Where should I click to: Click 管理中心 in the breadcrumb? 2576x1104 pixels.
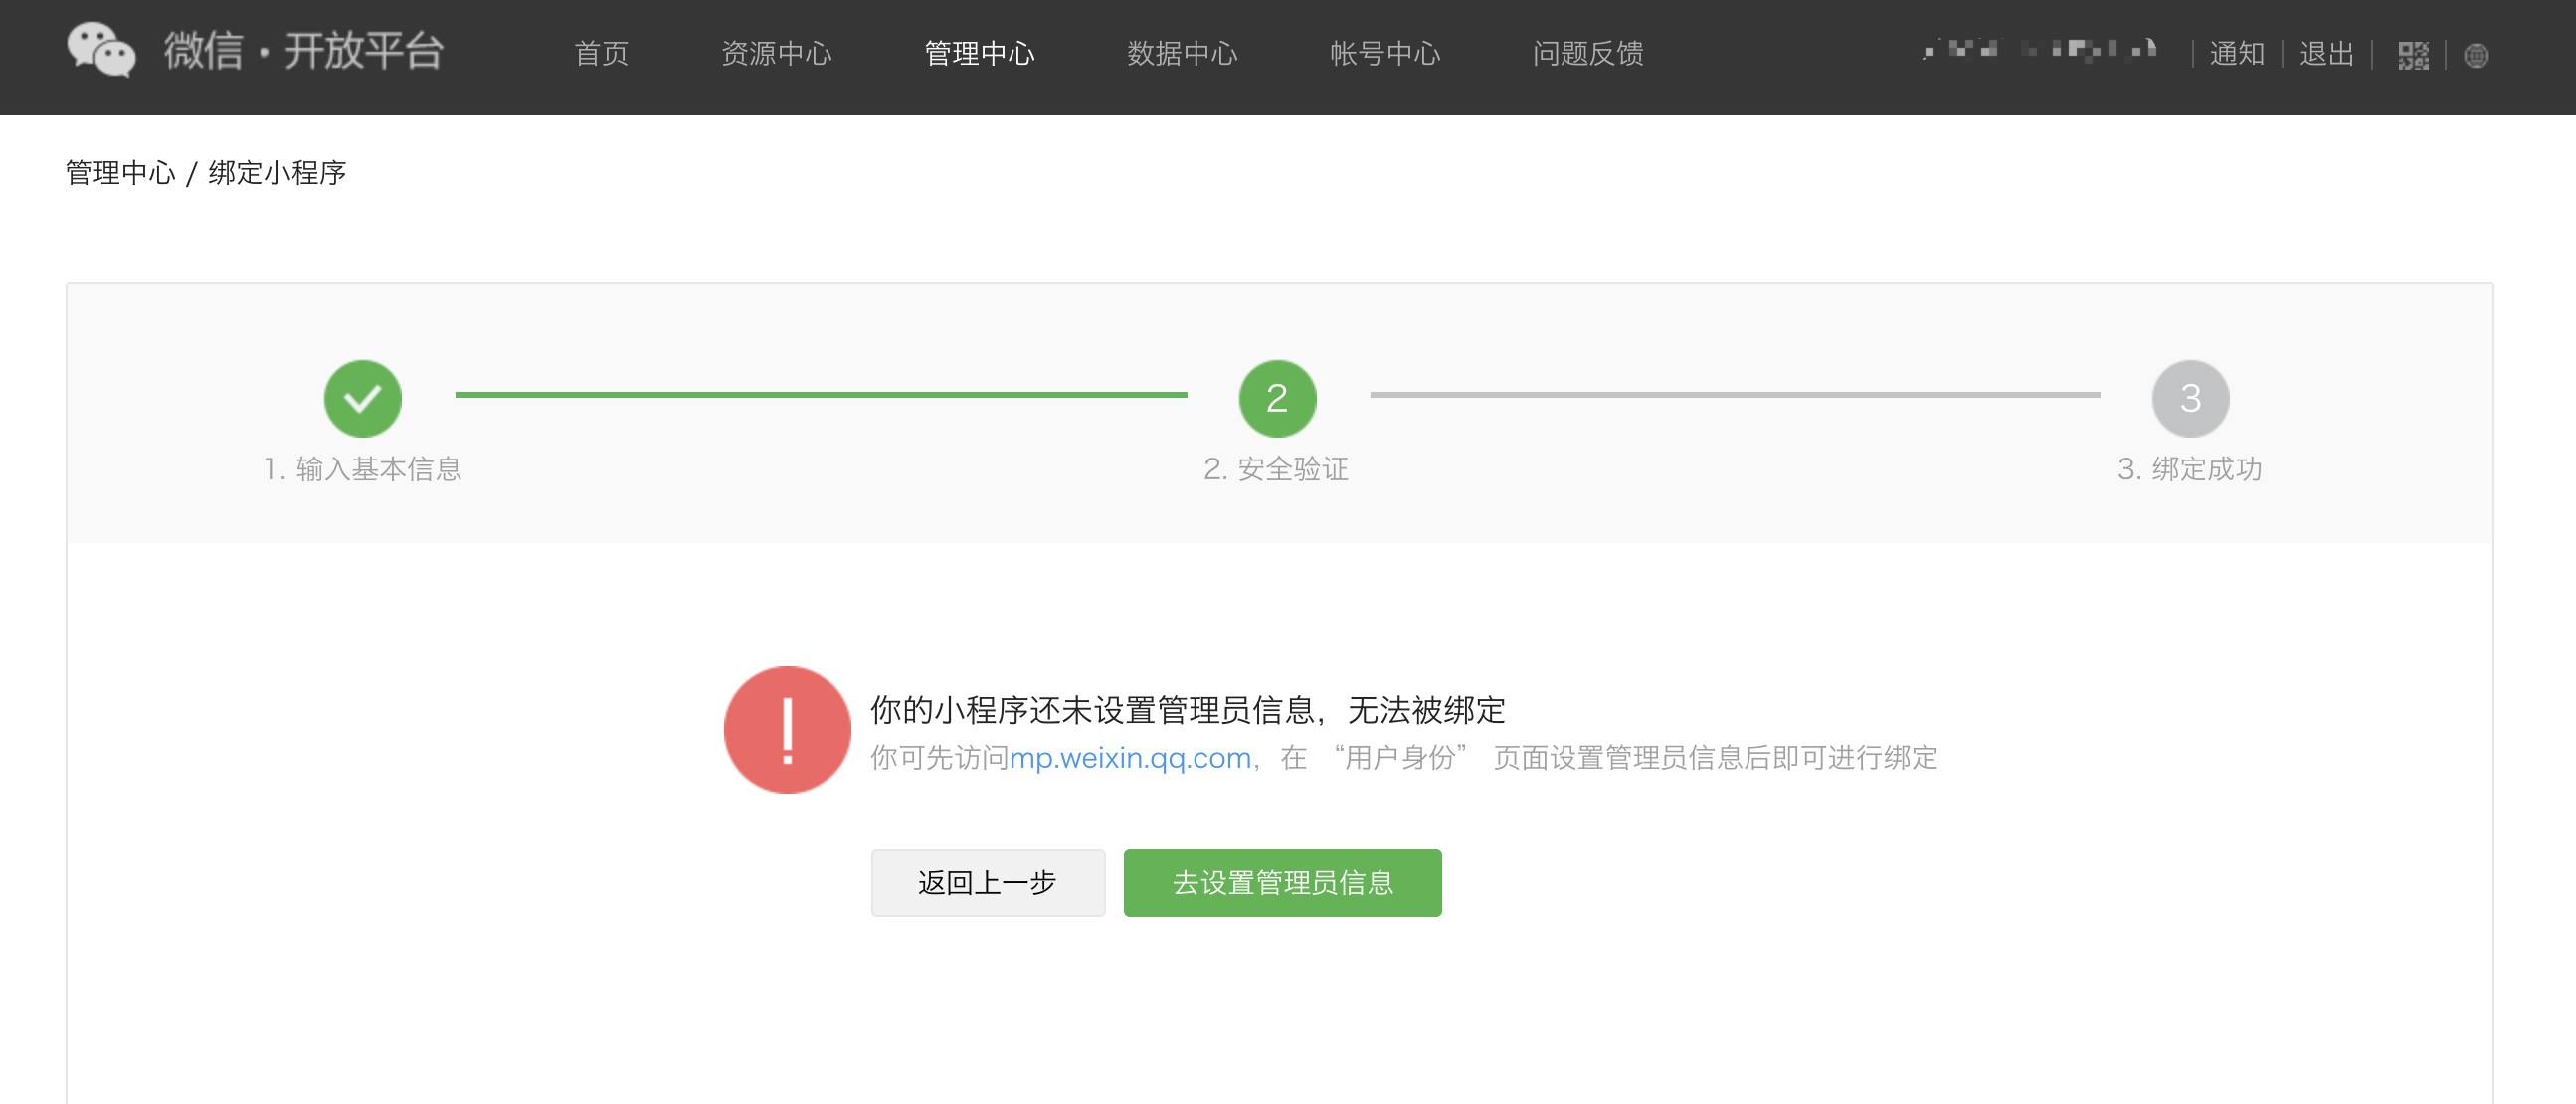(120, 173)
